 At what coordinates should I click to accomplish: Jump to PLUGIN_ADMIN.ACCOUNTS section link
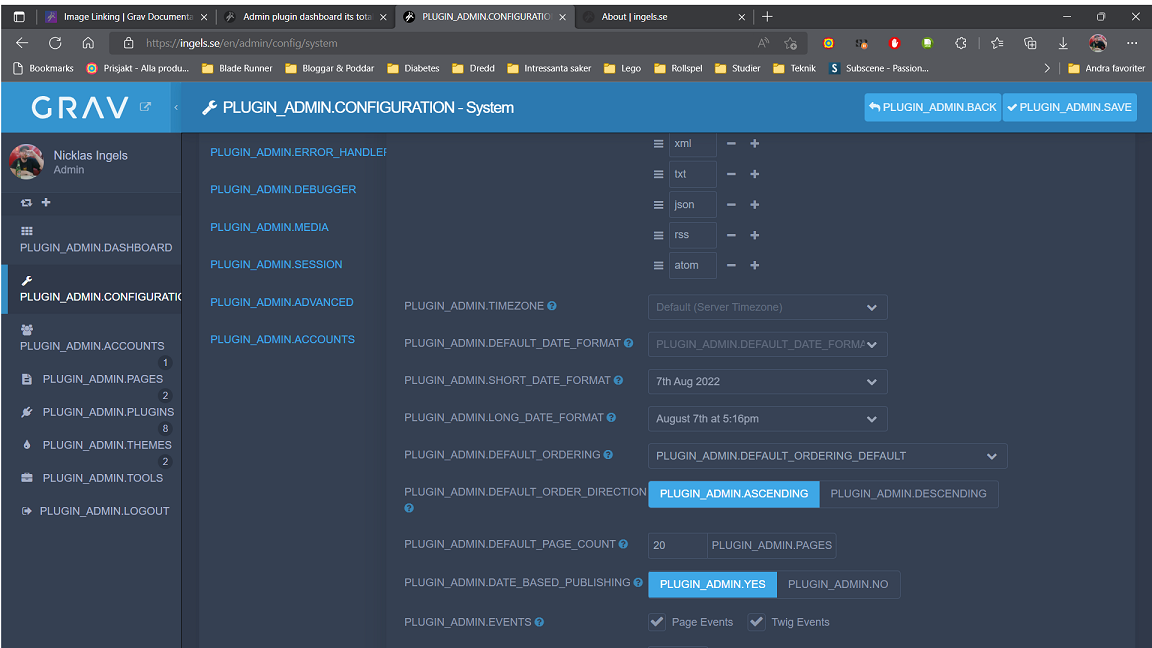point(282,339)
